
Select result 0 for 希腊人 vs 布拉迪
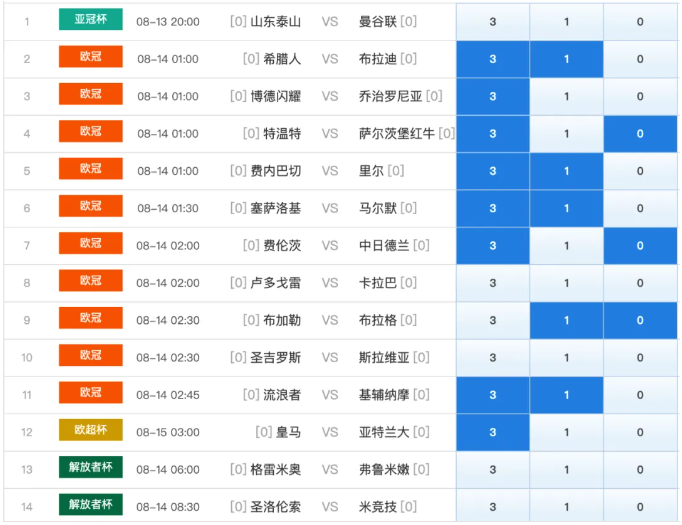(640, 59)
